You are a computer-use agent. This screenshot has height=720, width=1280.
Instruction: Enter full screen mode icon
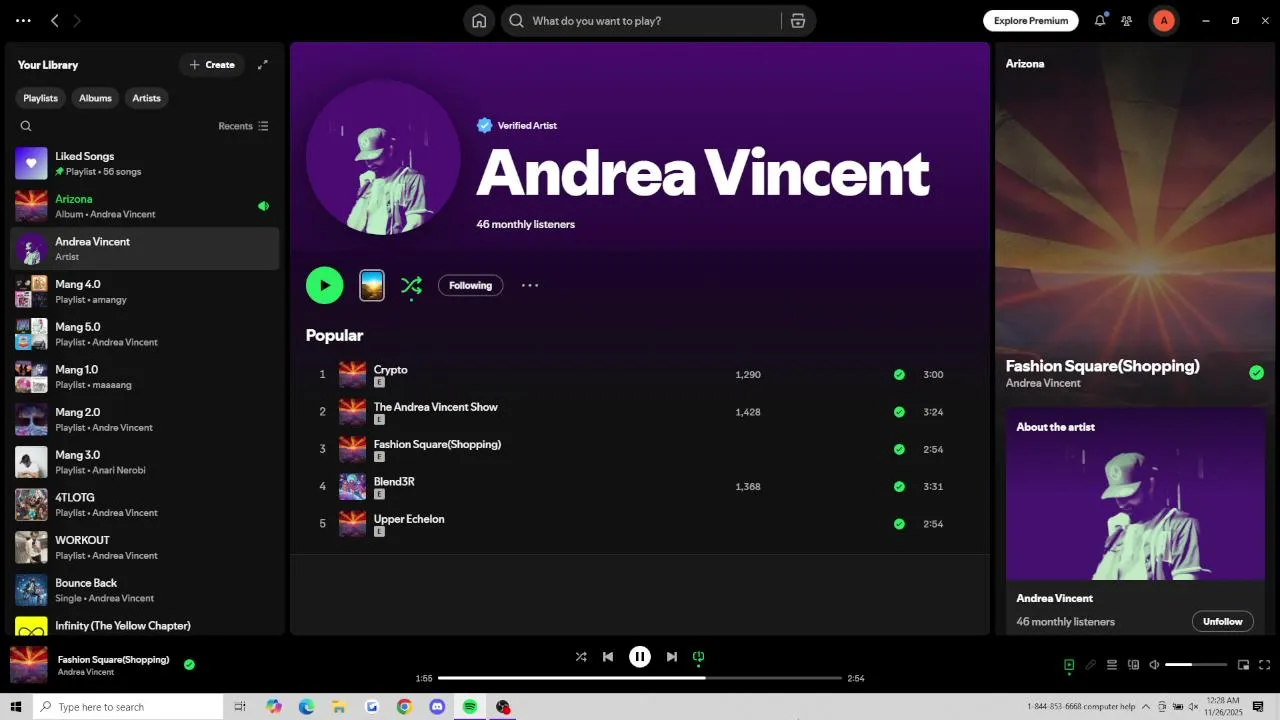coord(1265,665)
